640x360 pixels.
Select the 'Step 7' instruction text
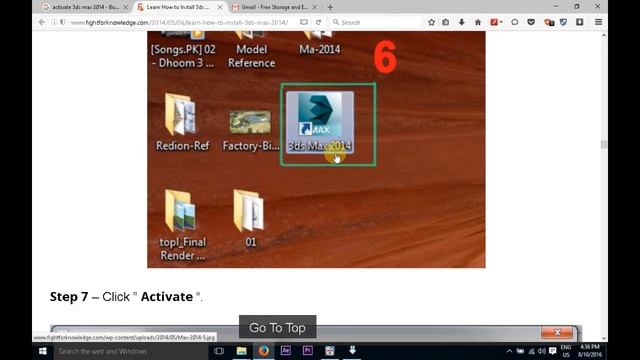tap(126, 297)
